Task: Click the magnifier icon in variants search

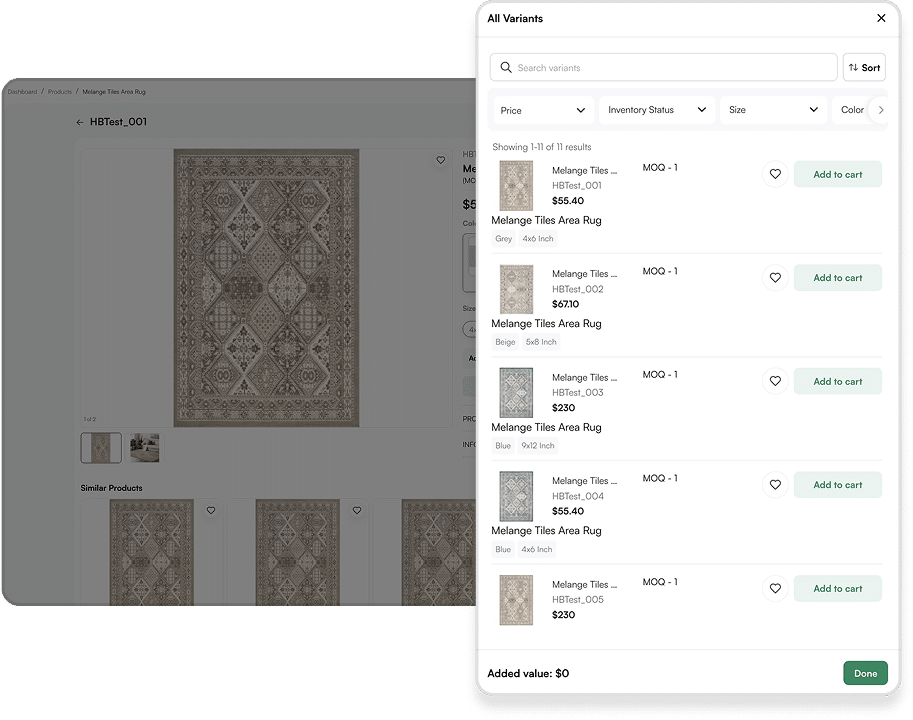Action: (x=506, y=68)
